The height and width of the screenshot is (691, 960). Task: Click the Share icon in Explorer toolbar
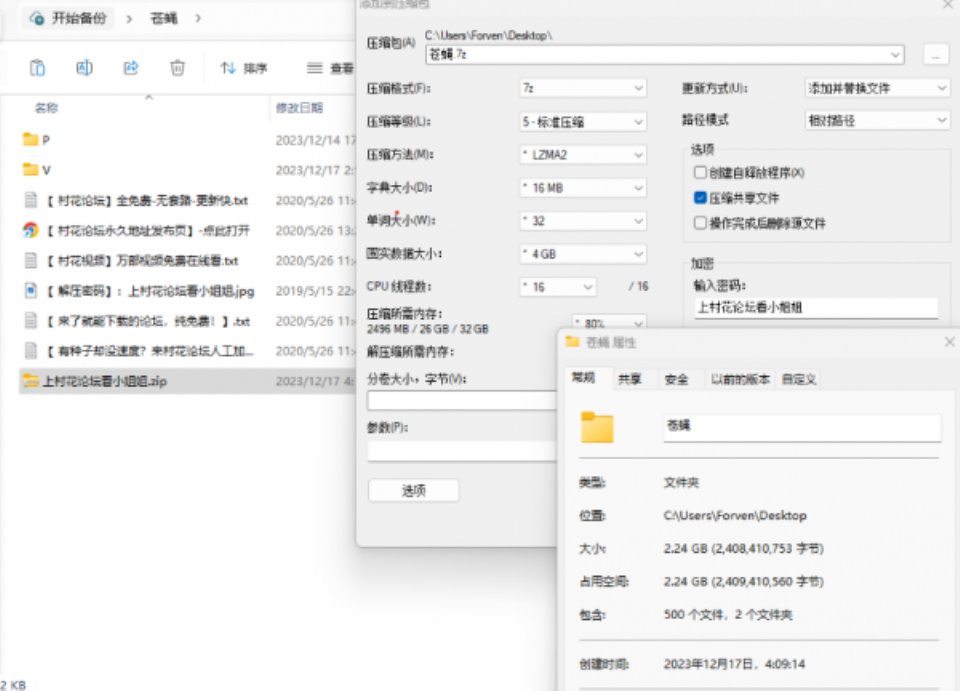[x=129, y=68]
